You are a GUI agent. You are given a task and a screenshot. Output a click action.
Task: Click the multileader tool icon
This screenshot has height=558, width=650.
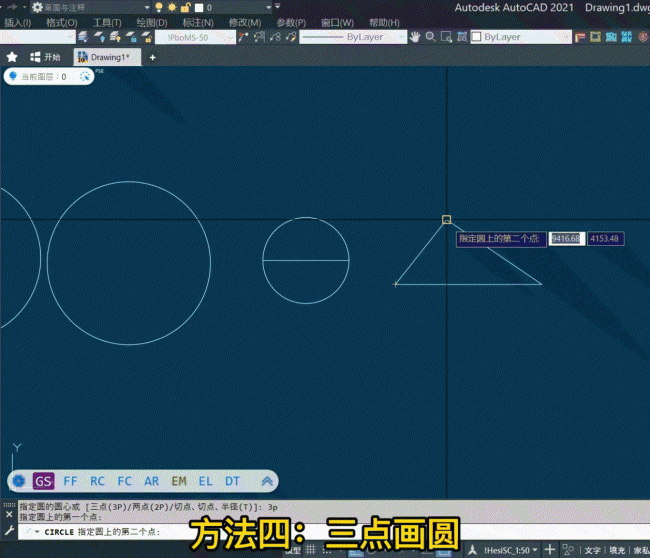pyautogui.click(x=243, y=37)
